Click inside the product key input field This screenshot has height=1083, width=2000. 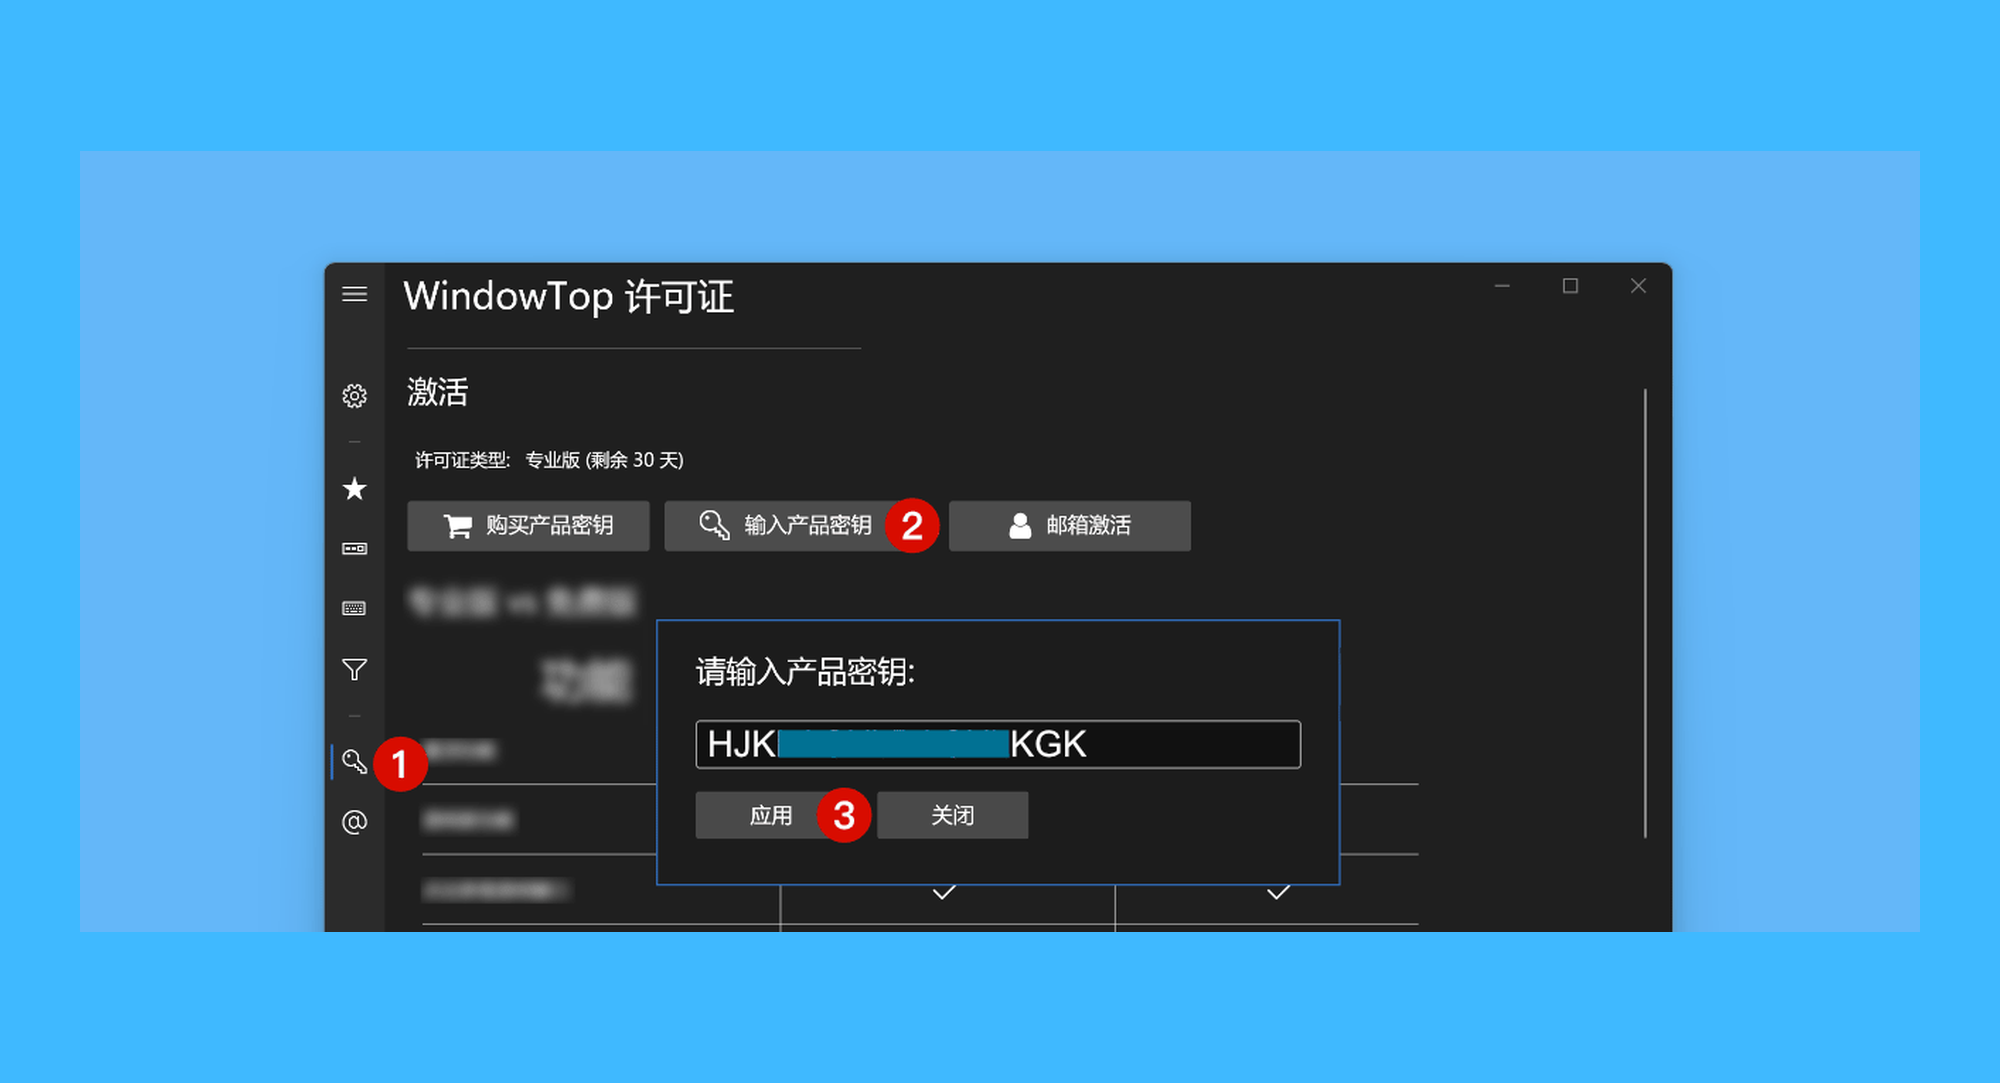[998, 744]
